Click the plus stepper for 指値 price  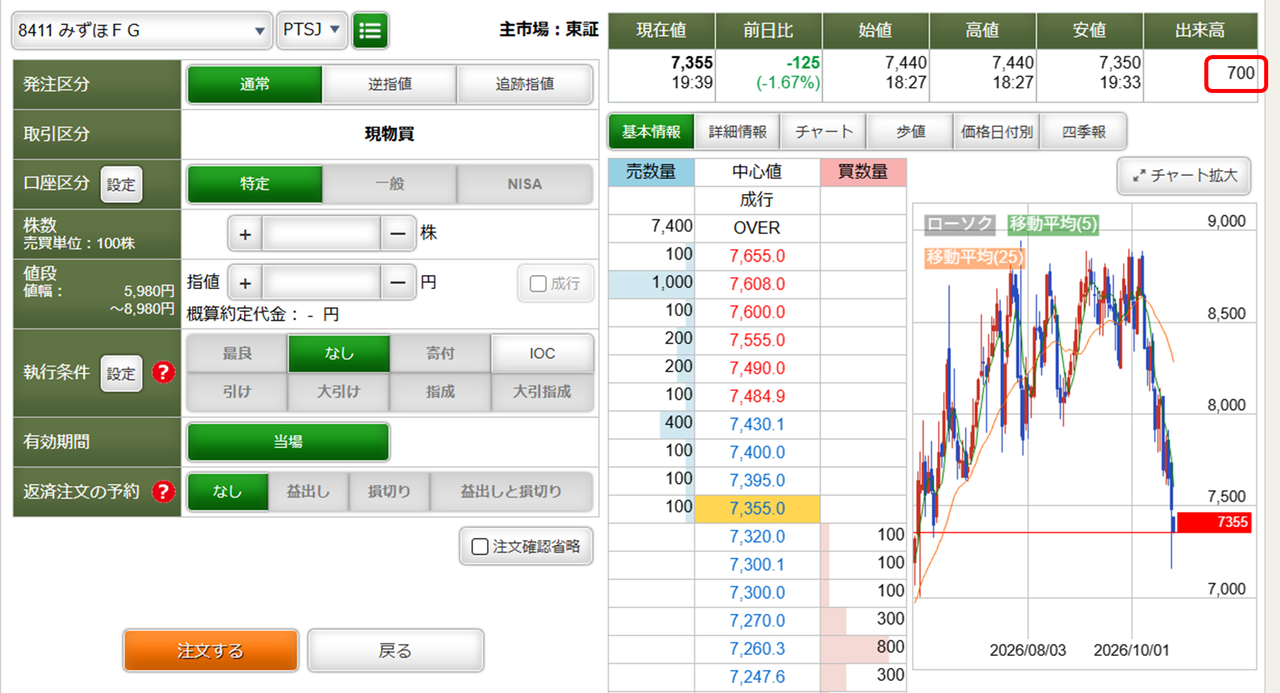pyautogui.click(x=245, y=283)
